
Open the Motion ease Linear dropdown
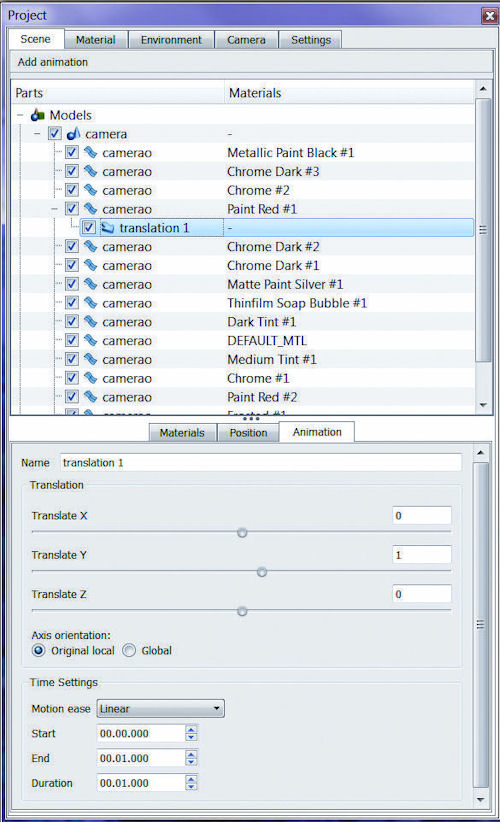(161, 709)
